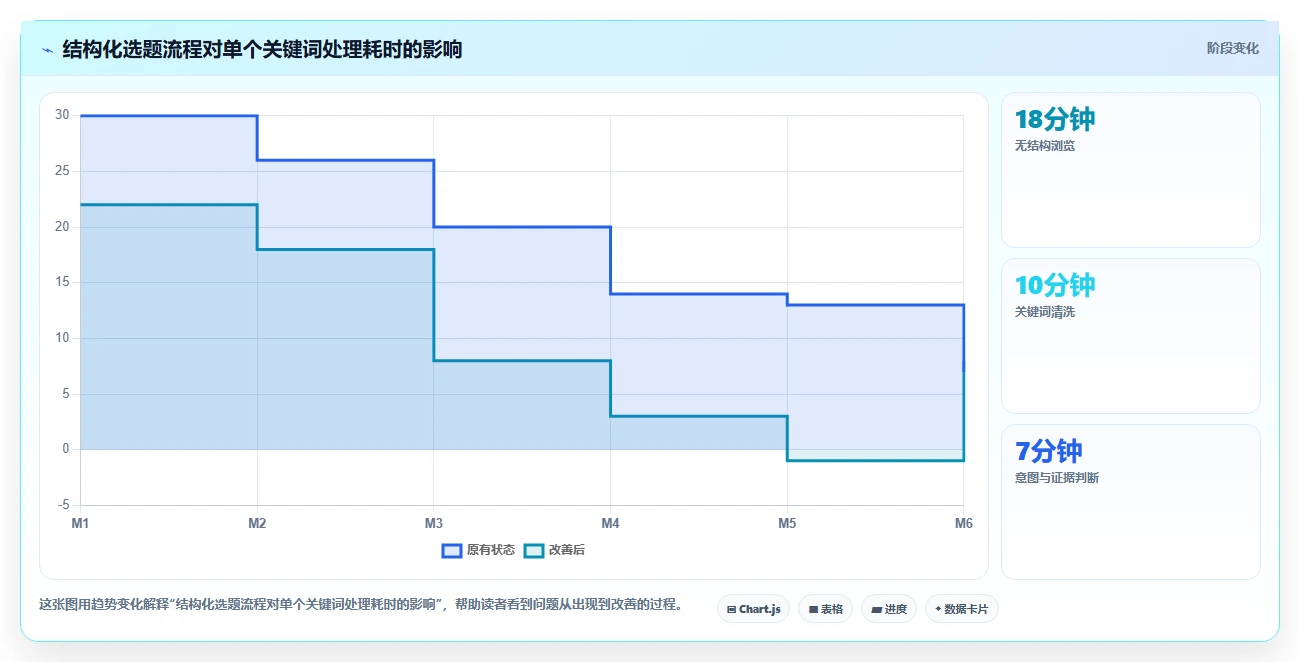Click the M6 x-axis label
Viewport: 1300px width, 662px height.
[963, 523]
